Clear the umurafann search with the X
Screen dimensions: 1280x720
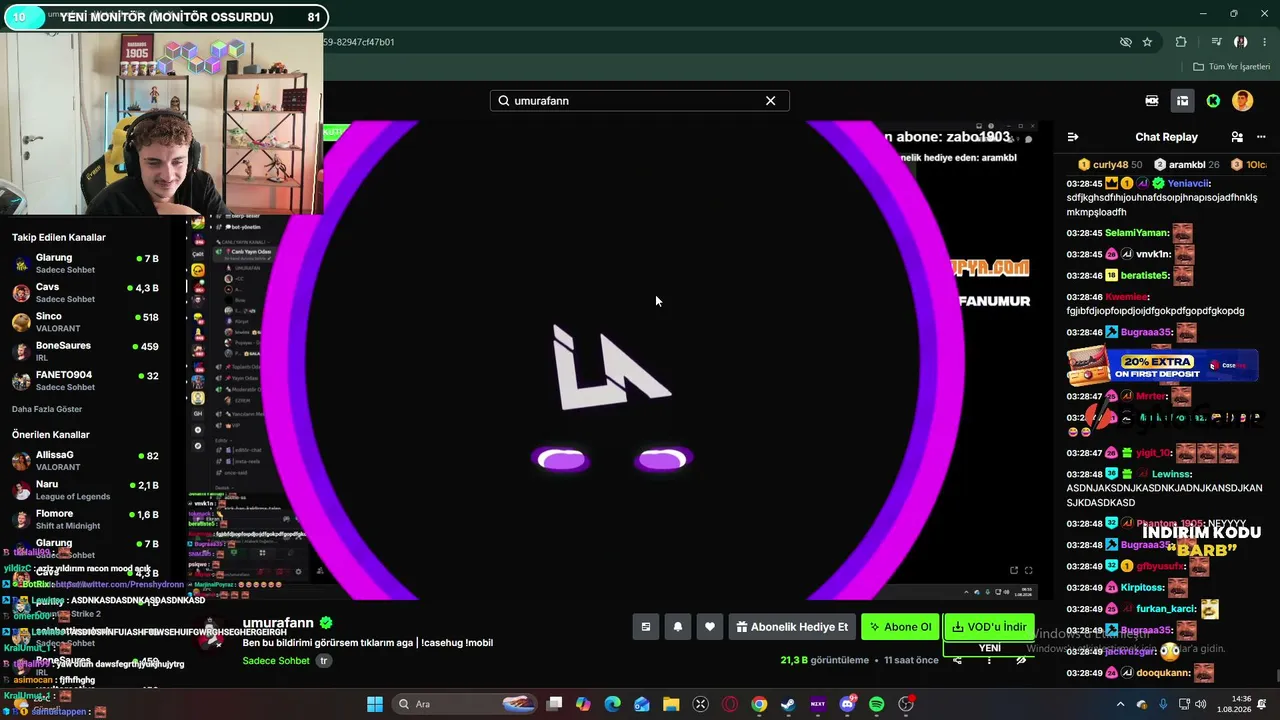pyautogui.click(x=770, y=101)
